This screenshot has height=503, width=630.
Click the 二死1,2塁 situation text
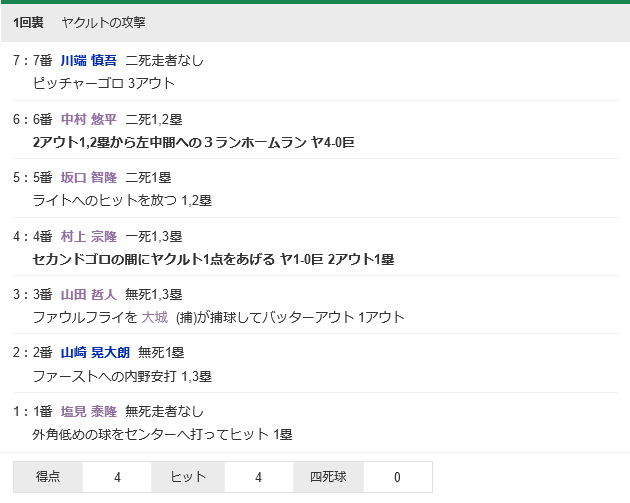point(154,119)
